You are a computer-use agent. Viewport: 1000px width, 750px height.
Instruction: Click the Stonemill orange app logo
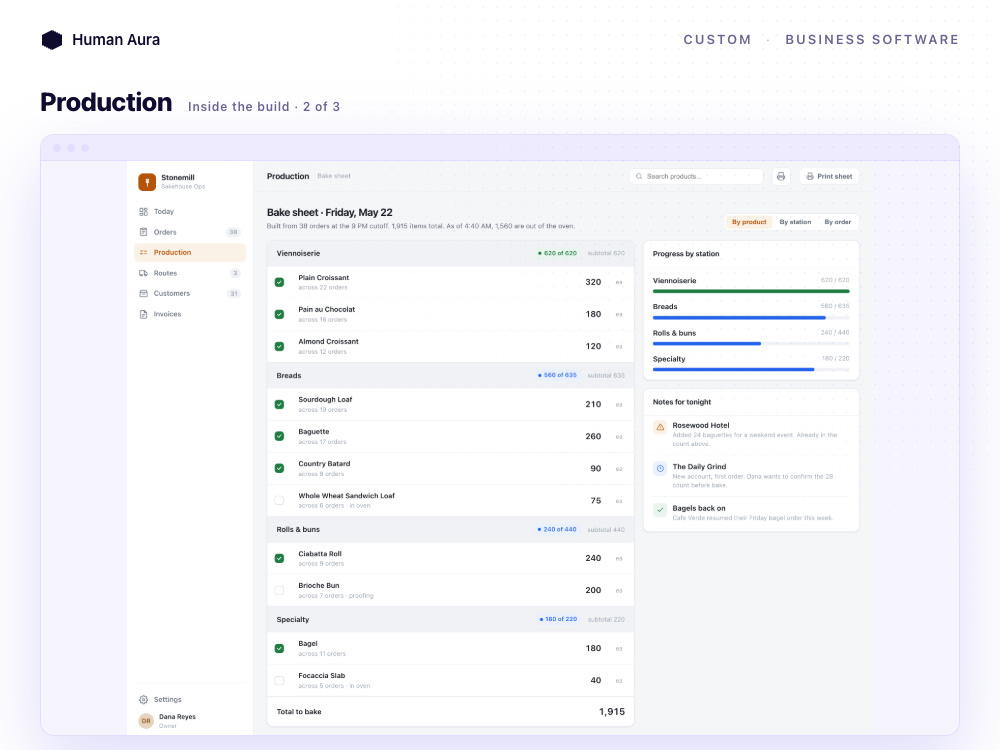[147, 182]
